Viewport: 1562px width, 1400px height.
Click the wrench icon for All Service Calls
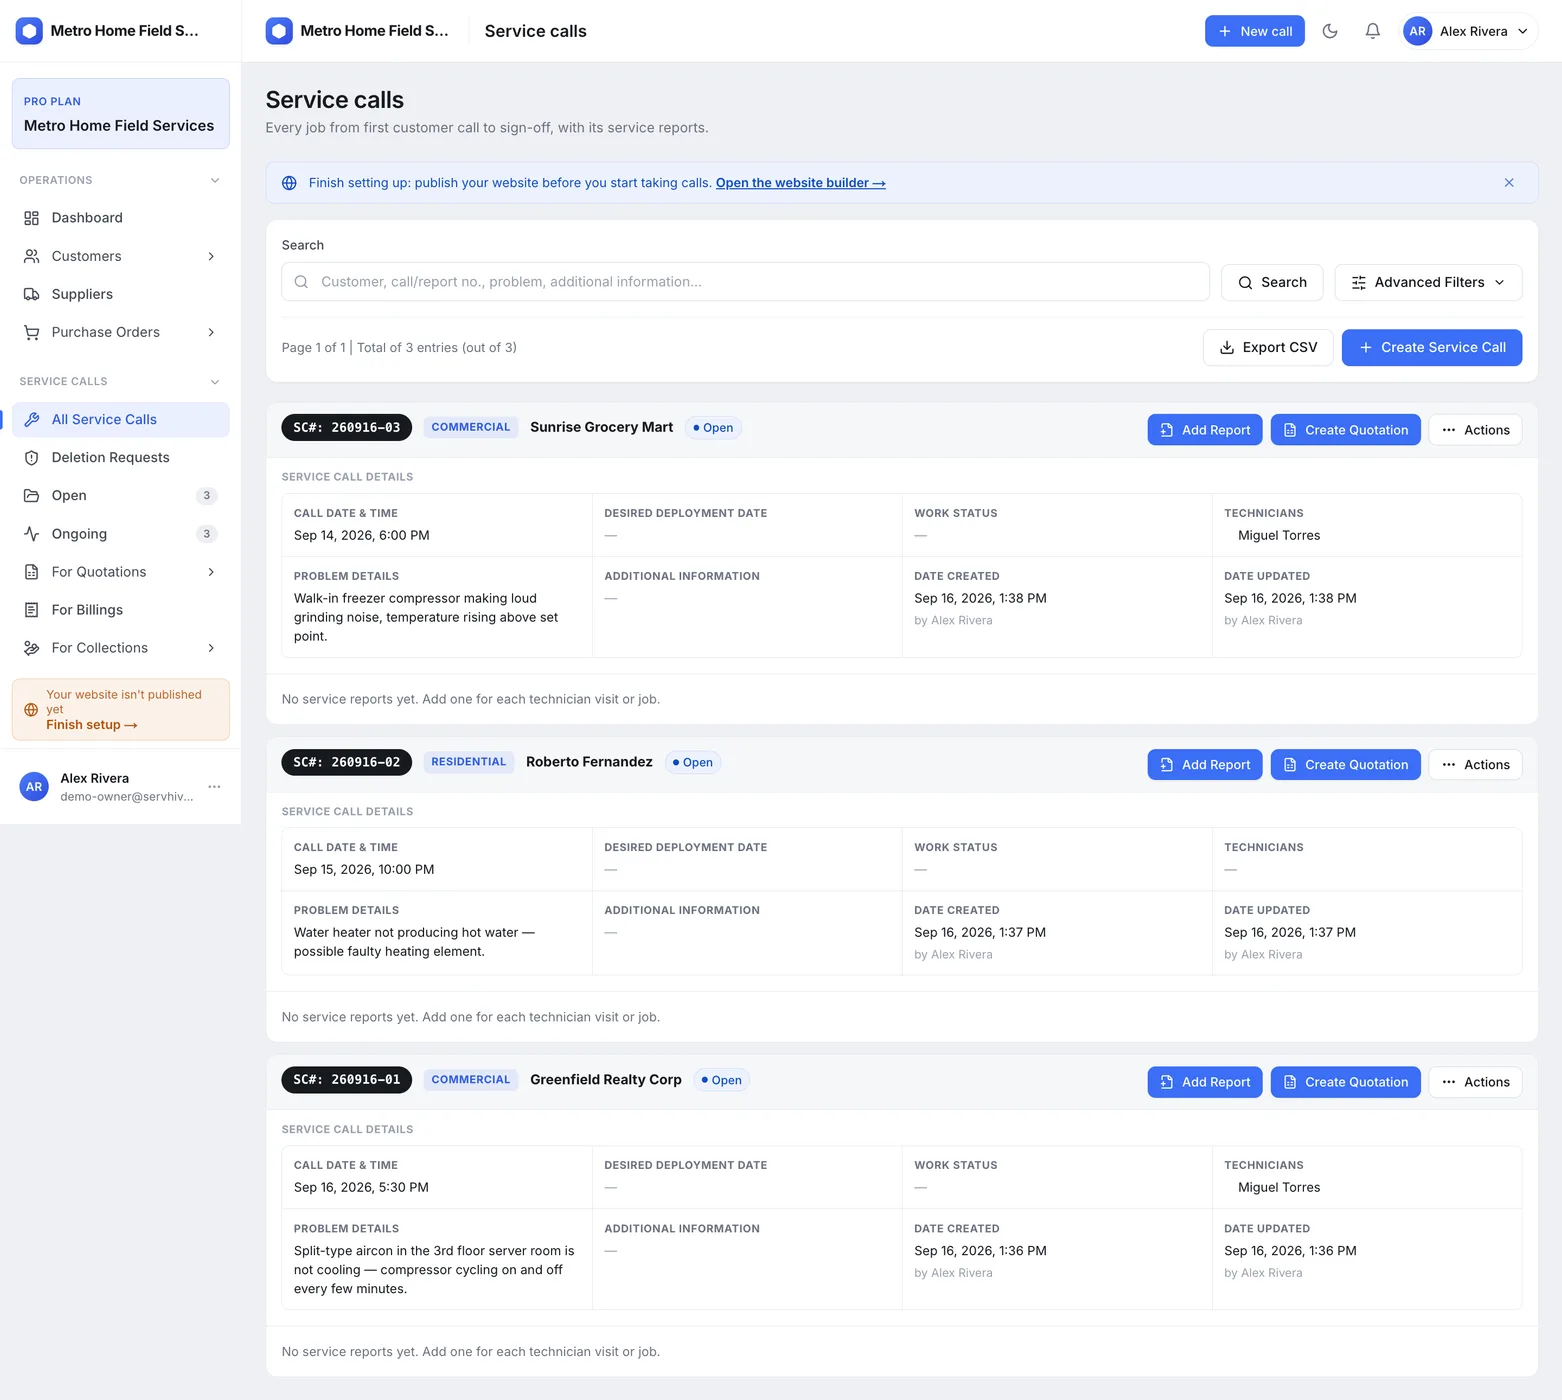pyautogui.click(x=32, y=420)
